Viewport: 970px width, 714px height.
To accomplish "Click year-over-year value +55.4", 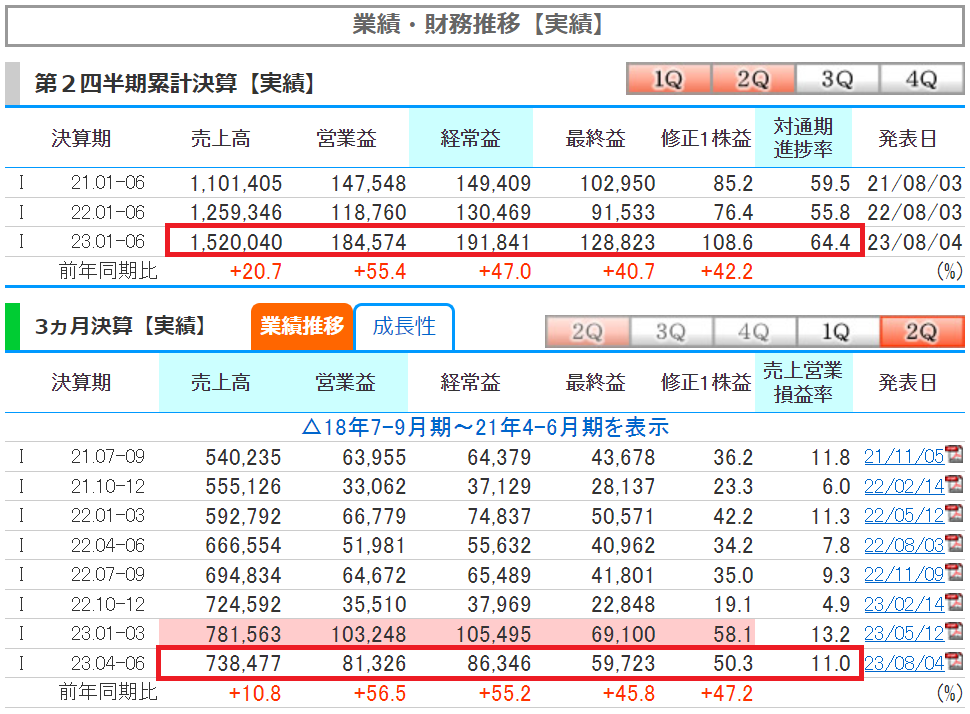I will 380,271.
